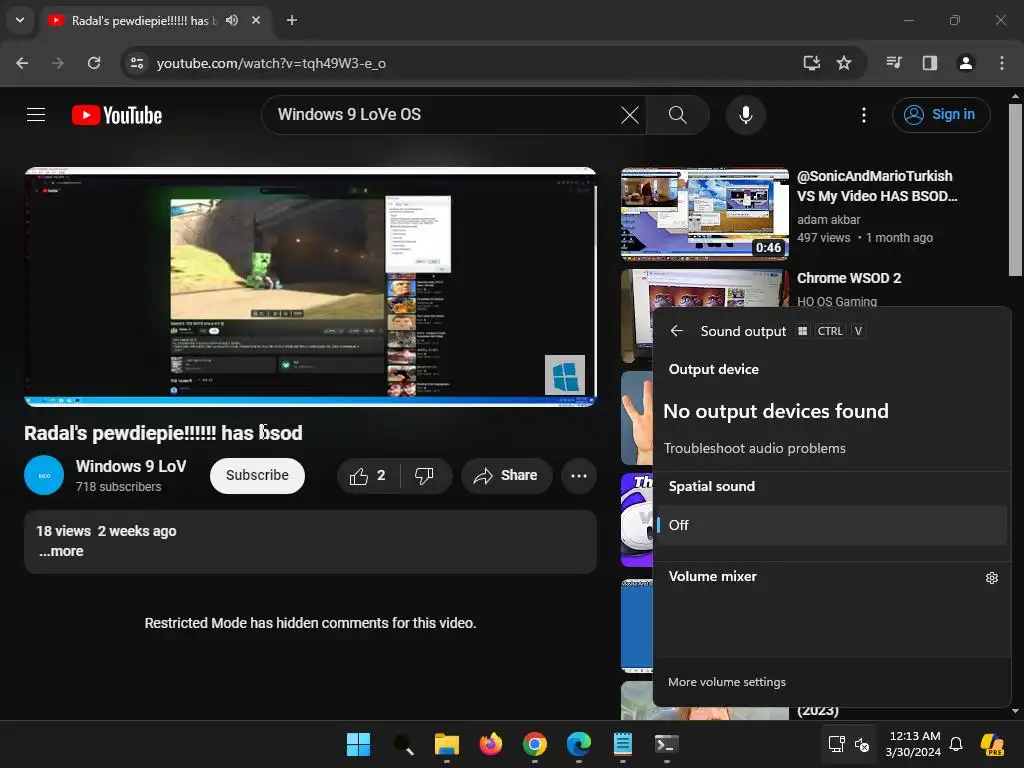Click the taskbar Search magnifier
Image resolution: width=1024 pixels, height=768 pixels.
tap(403, 744)
